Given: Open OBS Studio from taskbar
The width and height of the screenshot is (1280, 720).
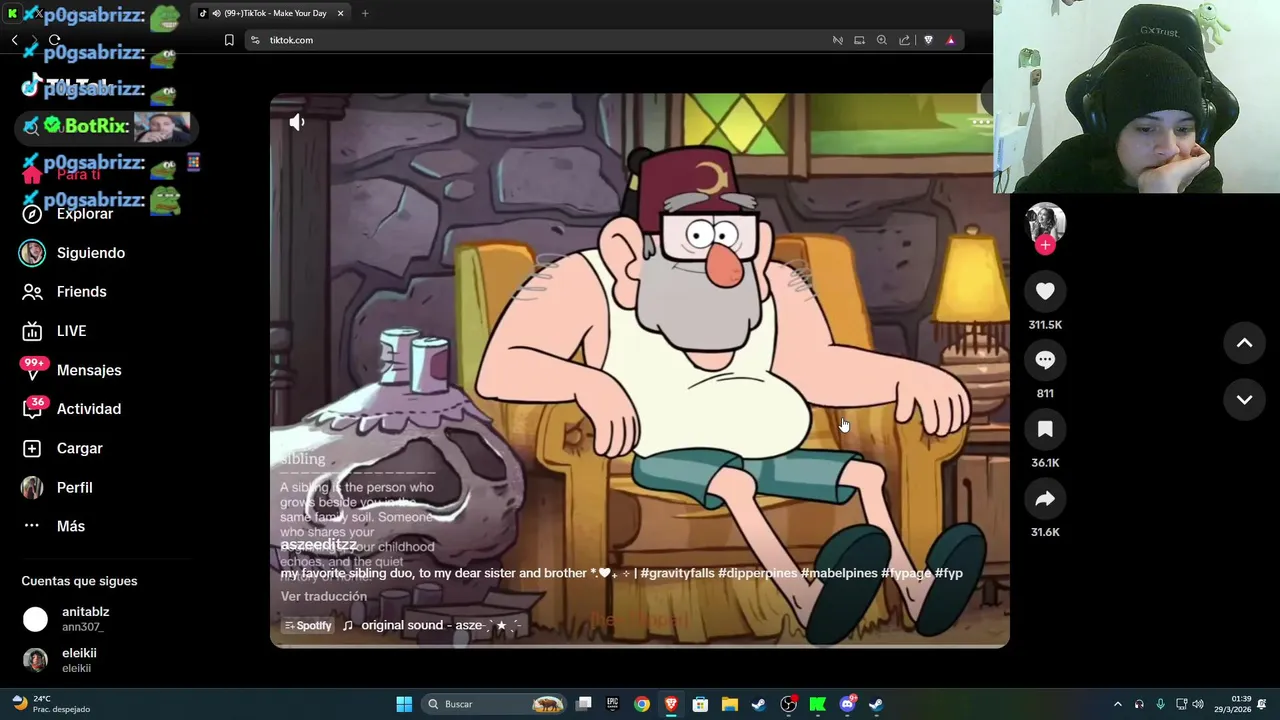Looking at the screenshot, I should coord(788,704).
